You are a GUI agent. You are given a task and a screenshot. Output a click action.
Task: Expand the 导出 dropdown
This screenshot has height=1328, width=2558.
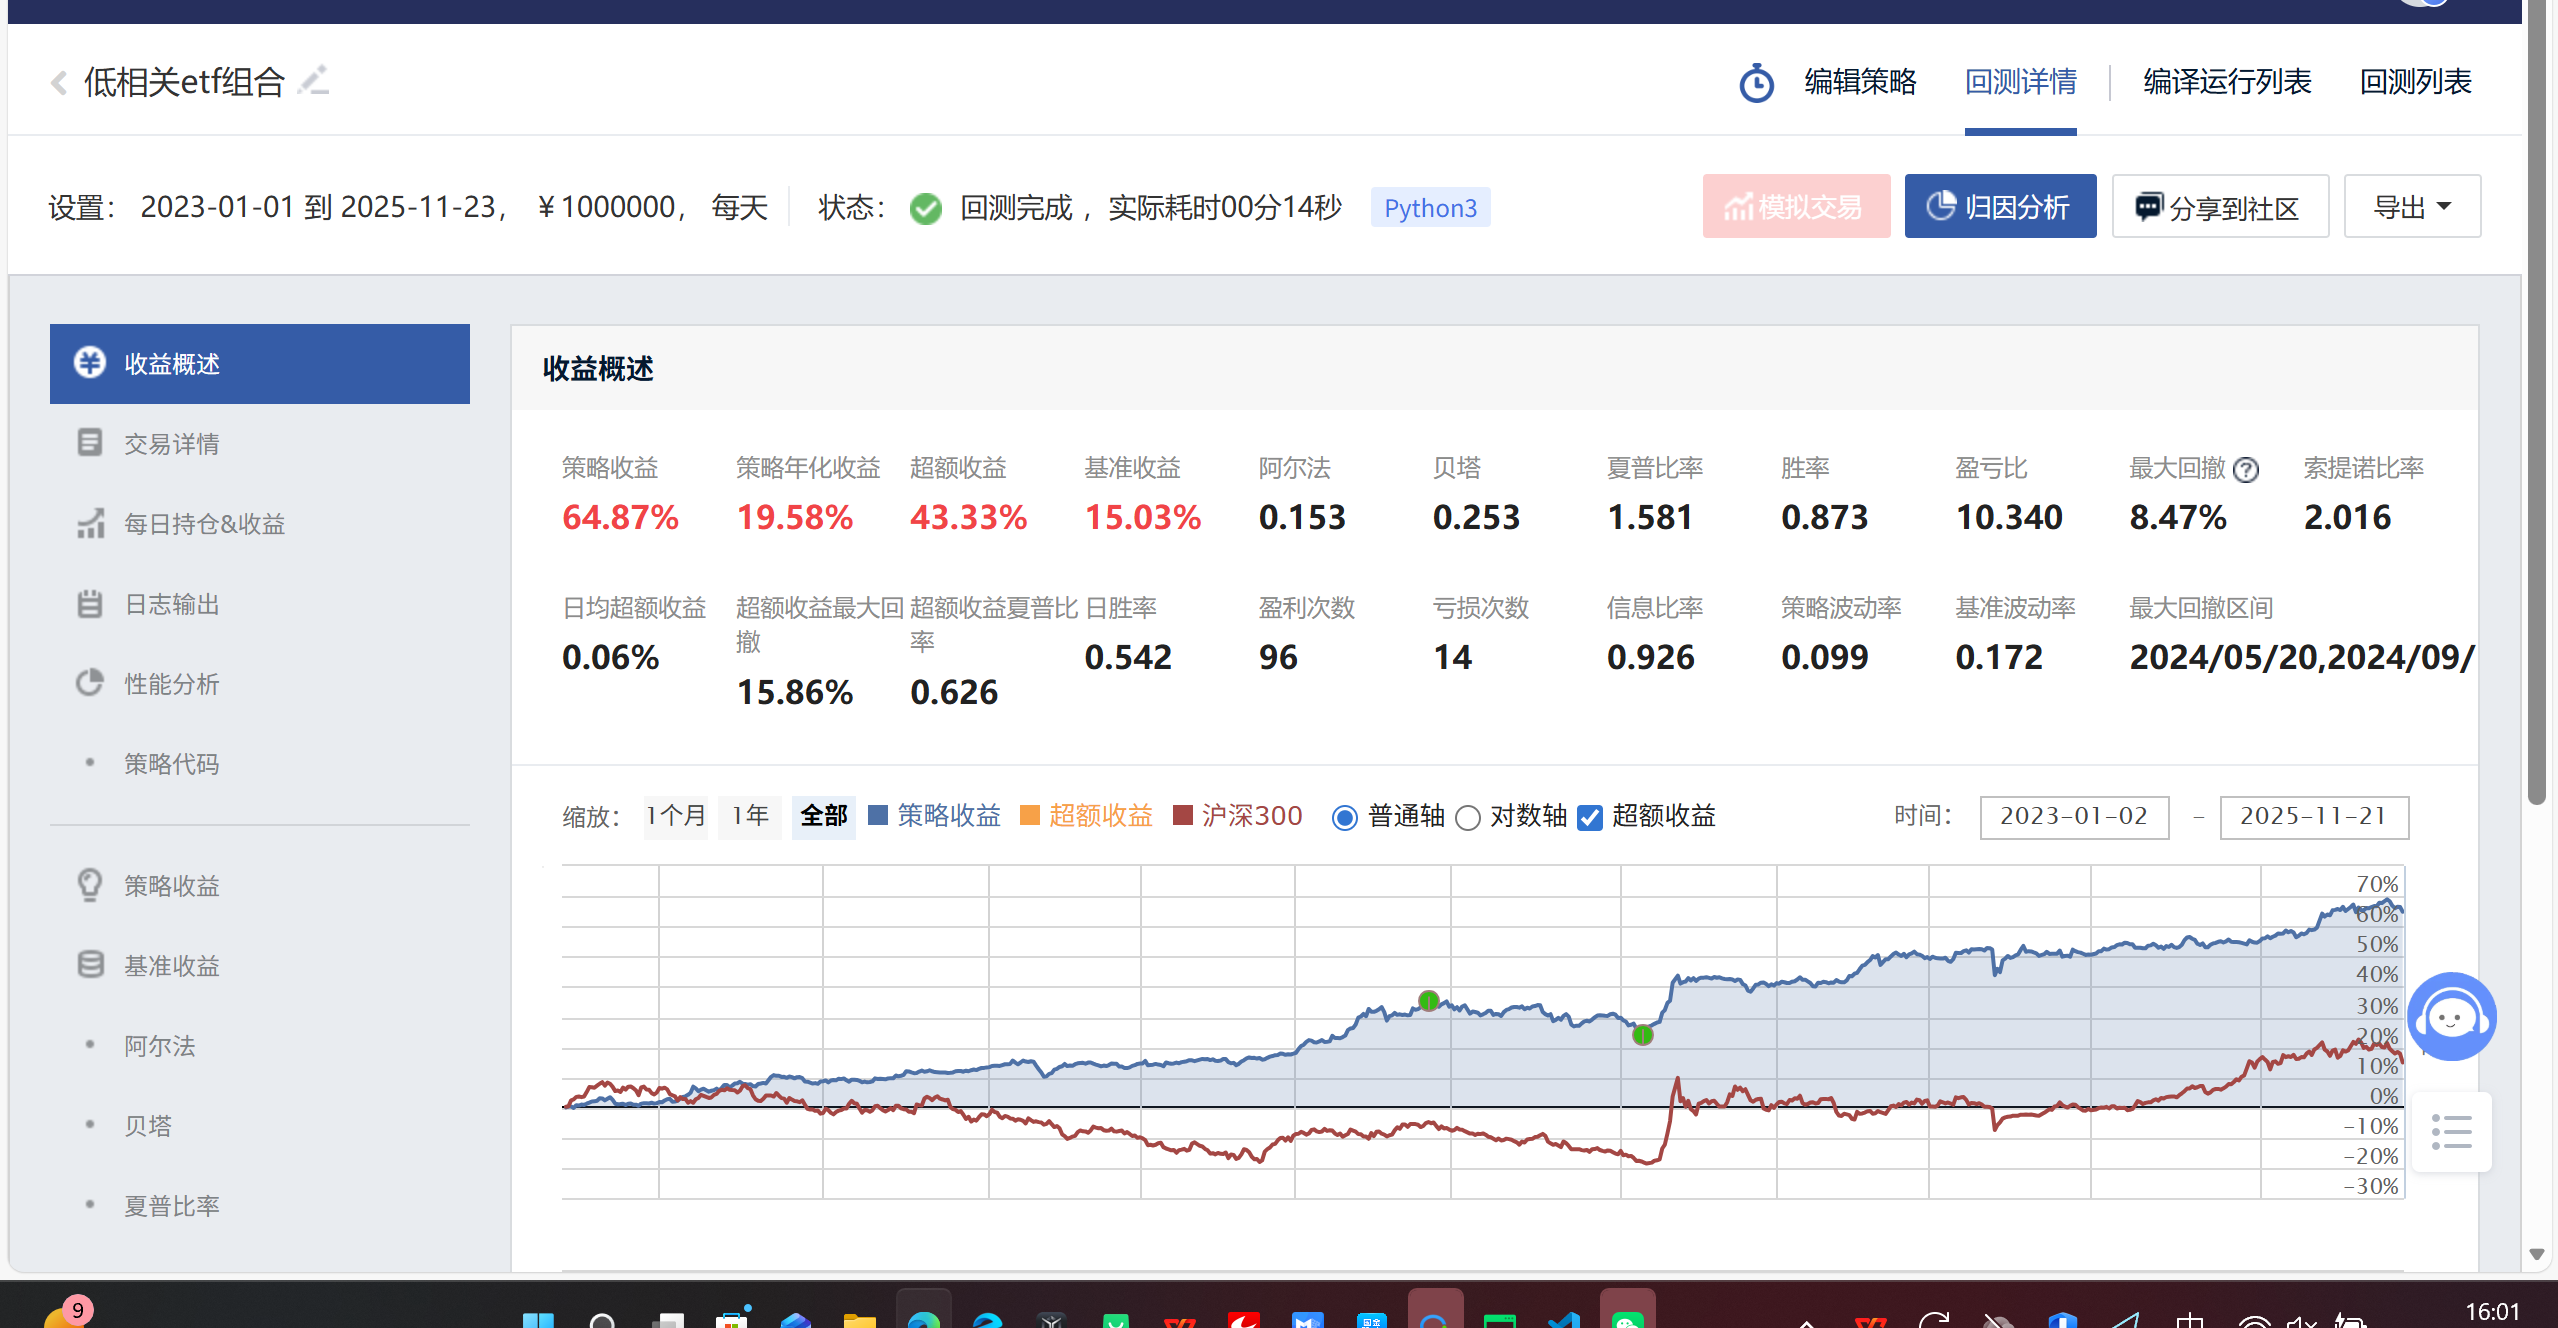[2411, 207]
